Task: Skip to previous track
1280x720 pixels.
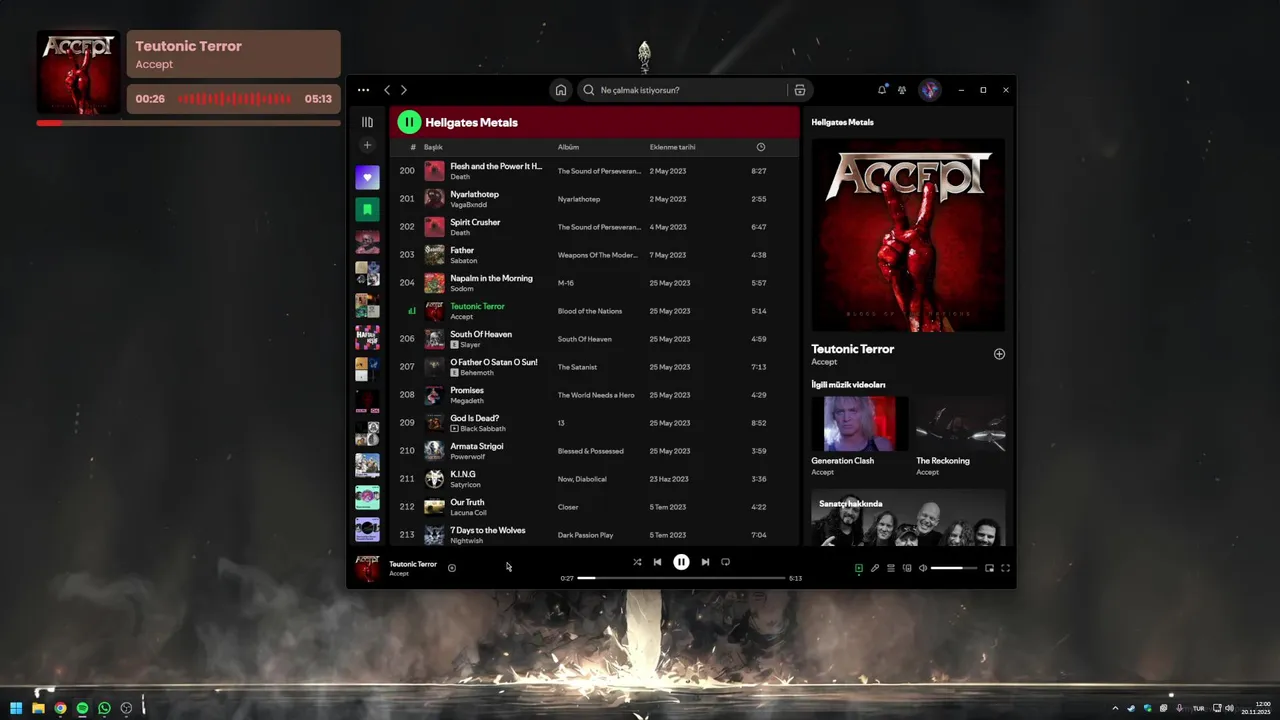Action: coord(657,562)
